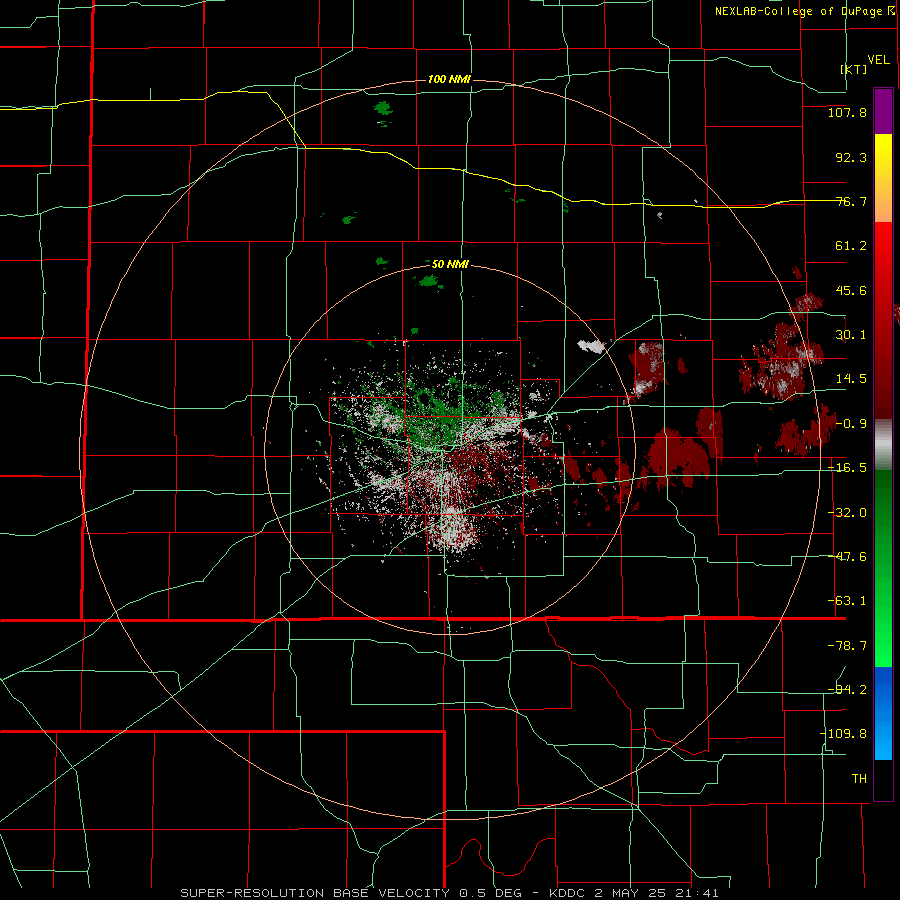Click the -63.1 velocity scale value
This screenshot has height=900, width=900.
(x=847, y=601)
